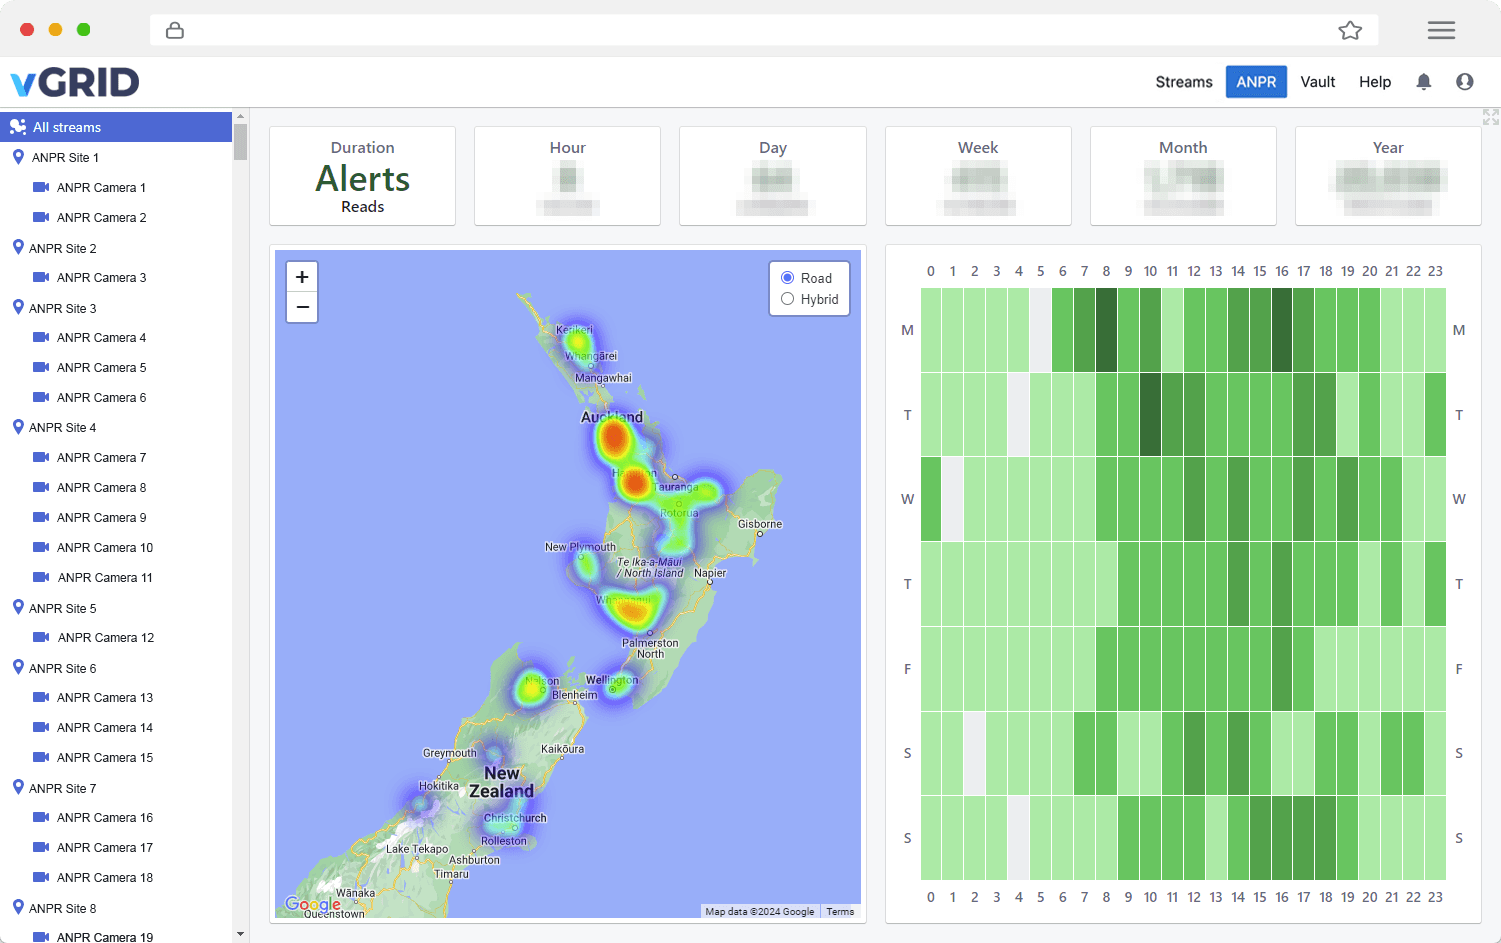
Task: Open the Vault menu item
Action: point(1317,82)
